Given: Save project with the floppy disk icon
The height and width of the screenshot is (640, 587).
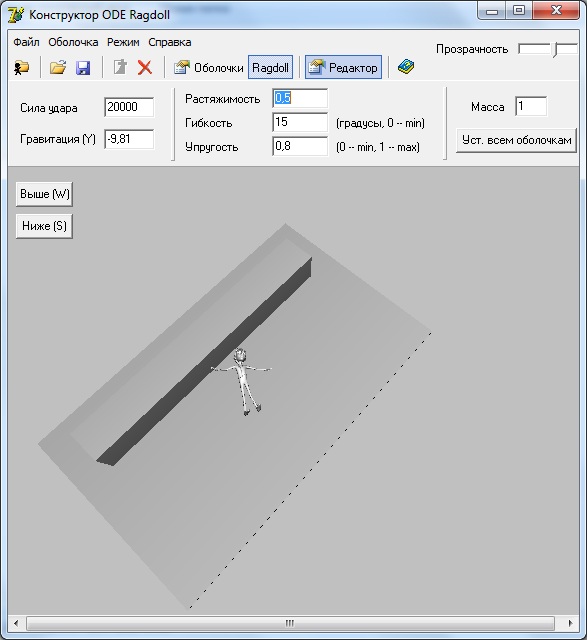Looking at the screenshot, I should [83, 67].
